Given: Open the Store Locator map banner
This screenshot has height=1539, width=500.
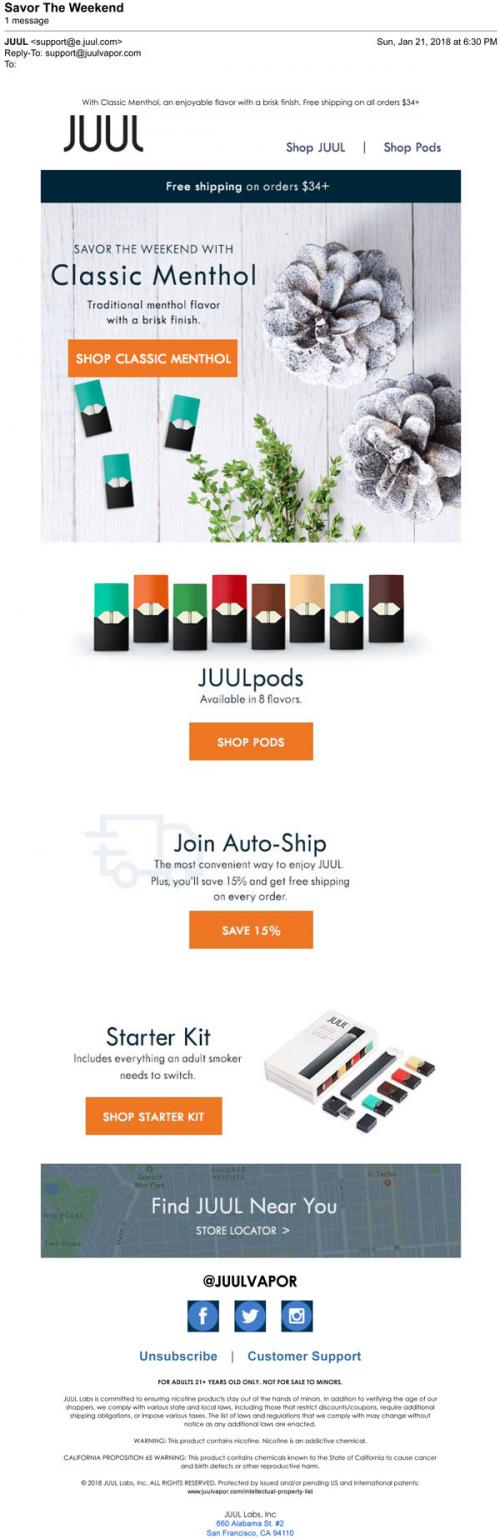Looking at the screenshot, I should 251,1211.
